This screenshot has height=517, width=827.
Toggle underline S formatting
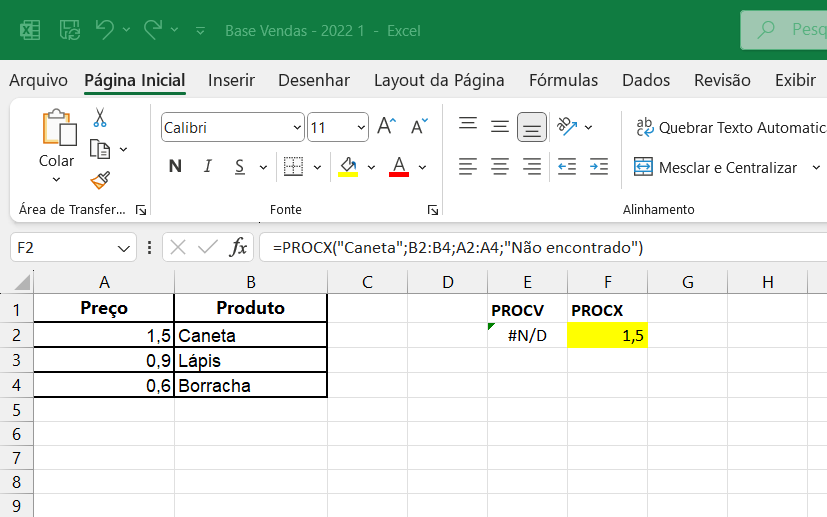239,167
